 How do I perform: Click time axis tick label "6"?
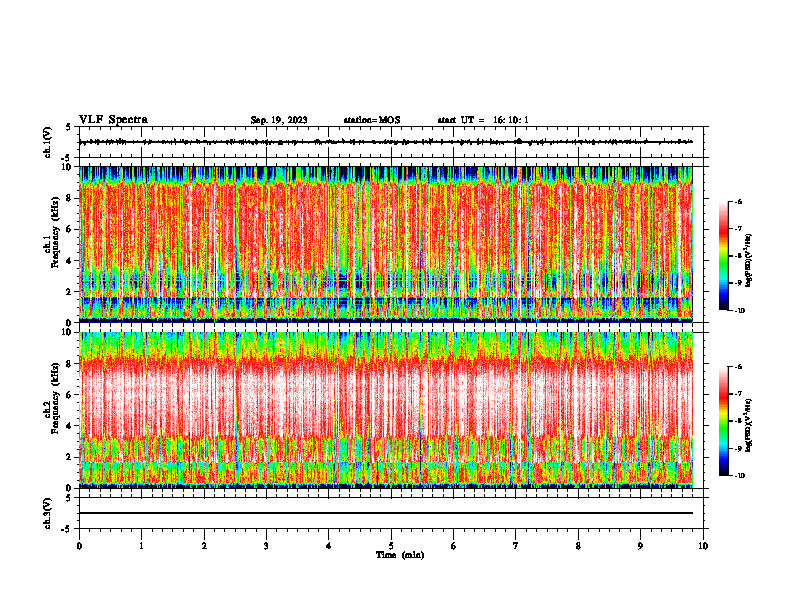coord(454,546)
